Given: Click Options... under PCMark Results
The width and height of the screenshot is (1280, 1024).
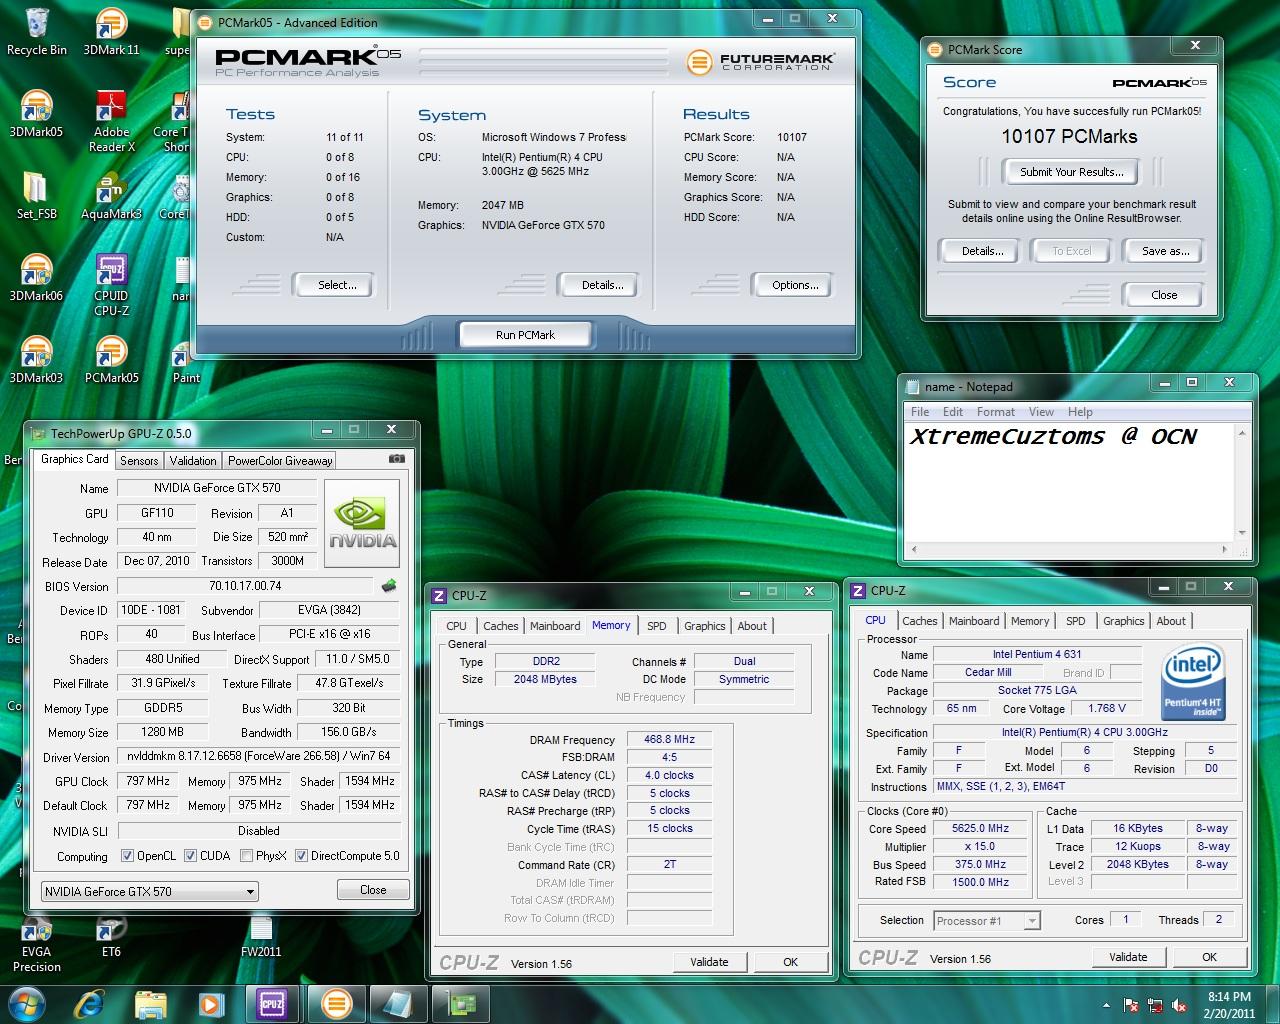Looking at the screenshot, I should coord(795,285).
